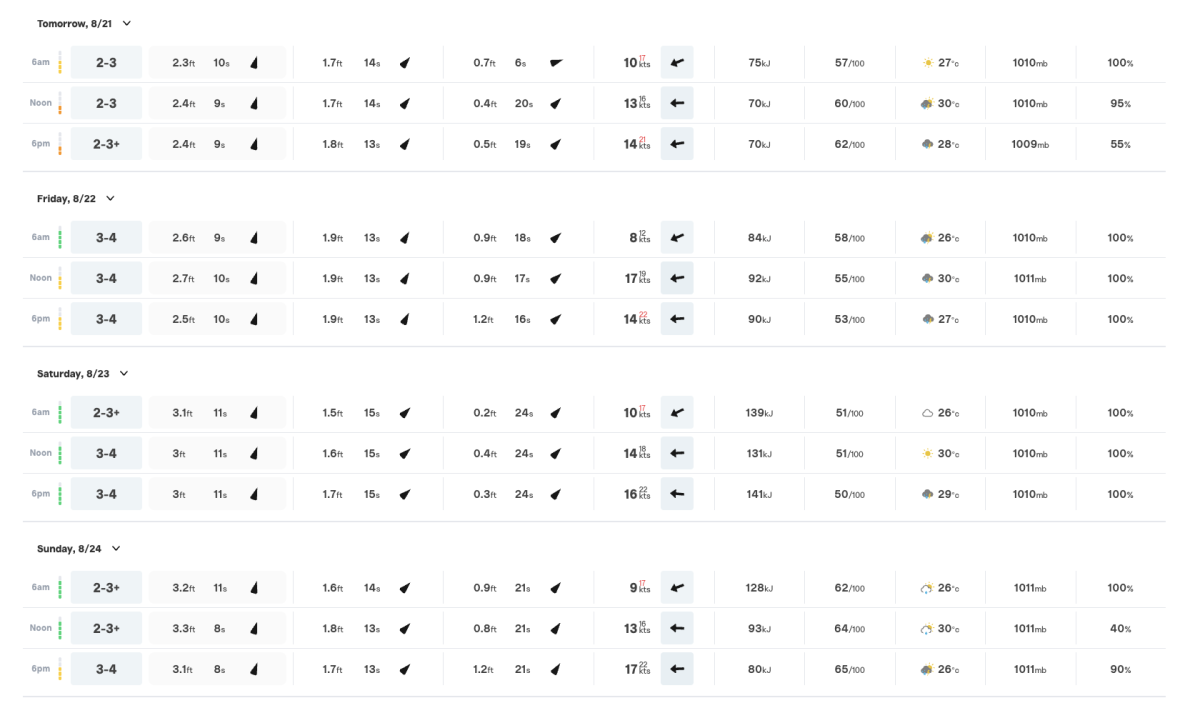Click sunny weather icon for Tomorrow 6am
The height and width of the screenshot is (713, 1200).
(928, 63)
